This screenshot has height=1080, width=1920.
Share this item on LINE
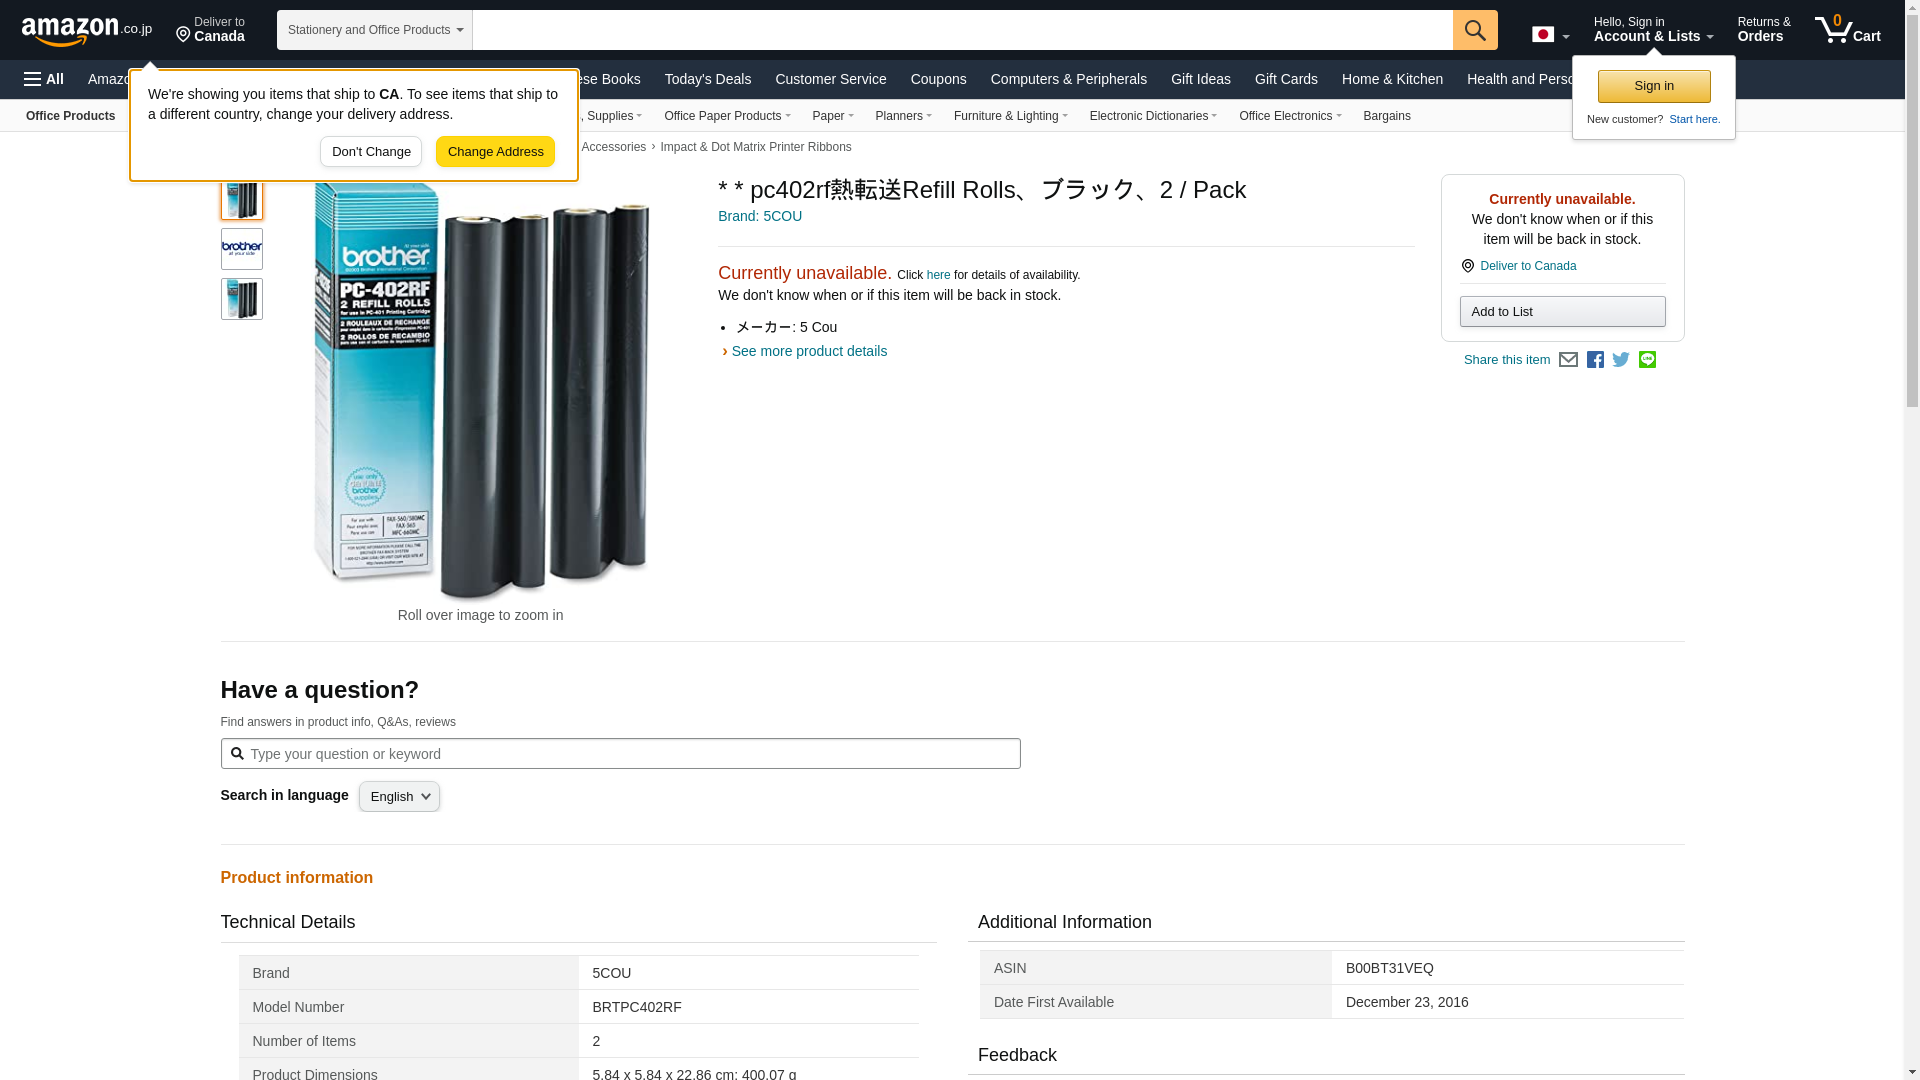point(1647,360)
